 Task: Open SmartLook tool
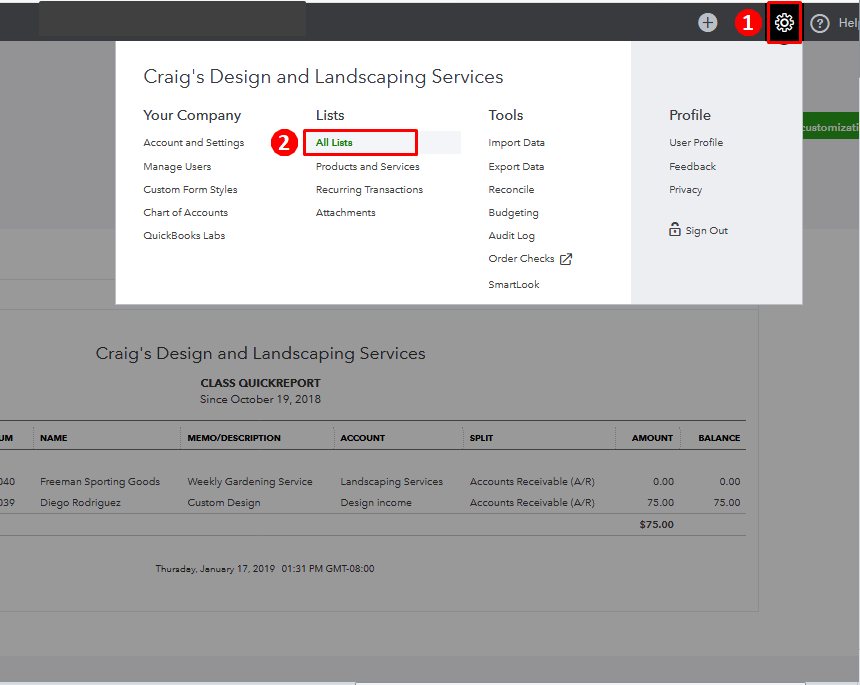(x=514, y=285)
